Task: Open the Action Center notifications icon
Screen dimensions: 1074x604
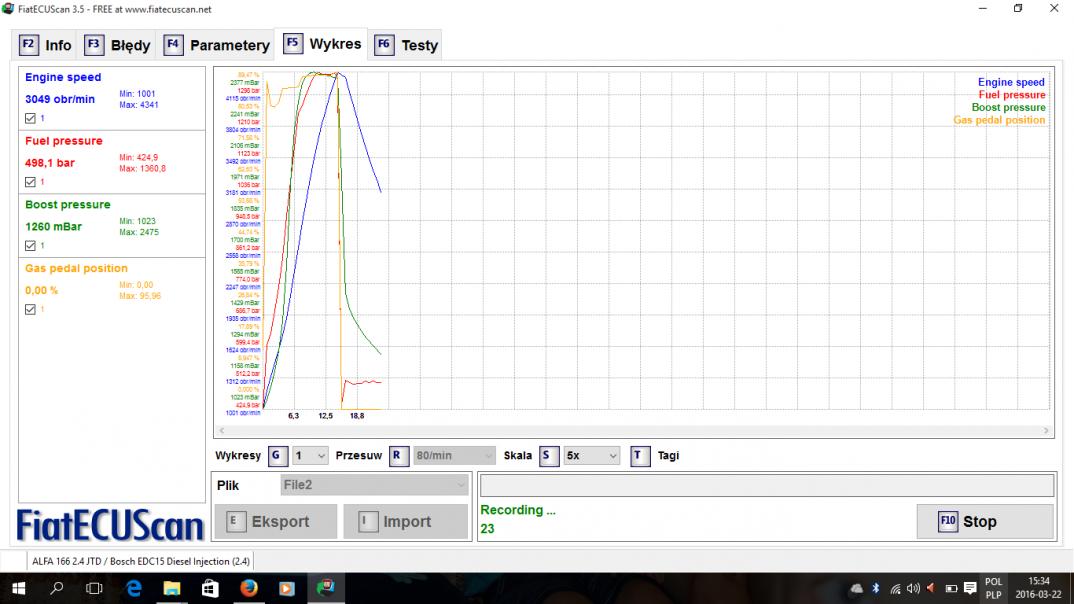Action: pos(970,588)
